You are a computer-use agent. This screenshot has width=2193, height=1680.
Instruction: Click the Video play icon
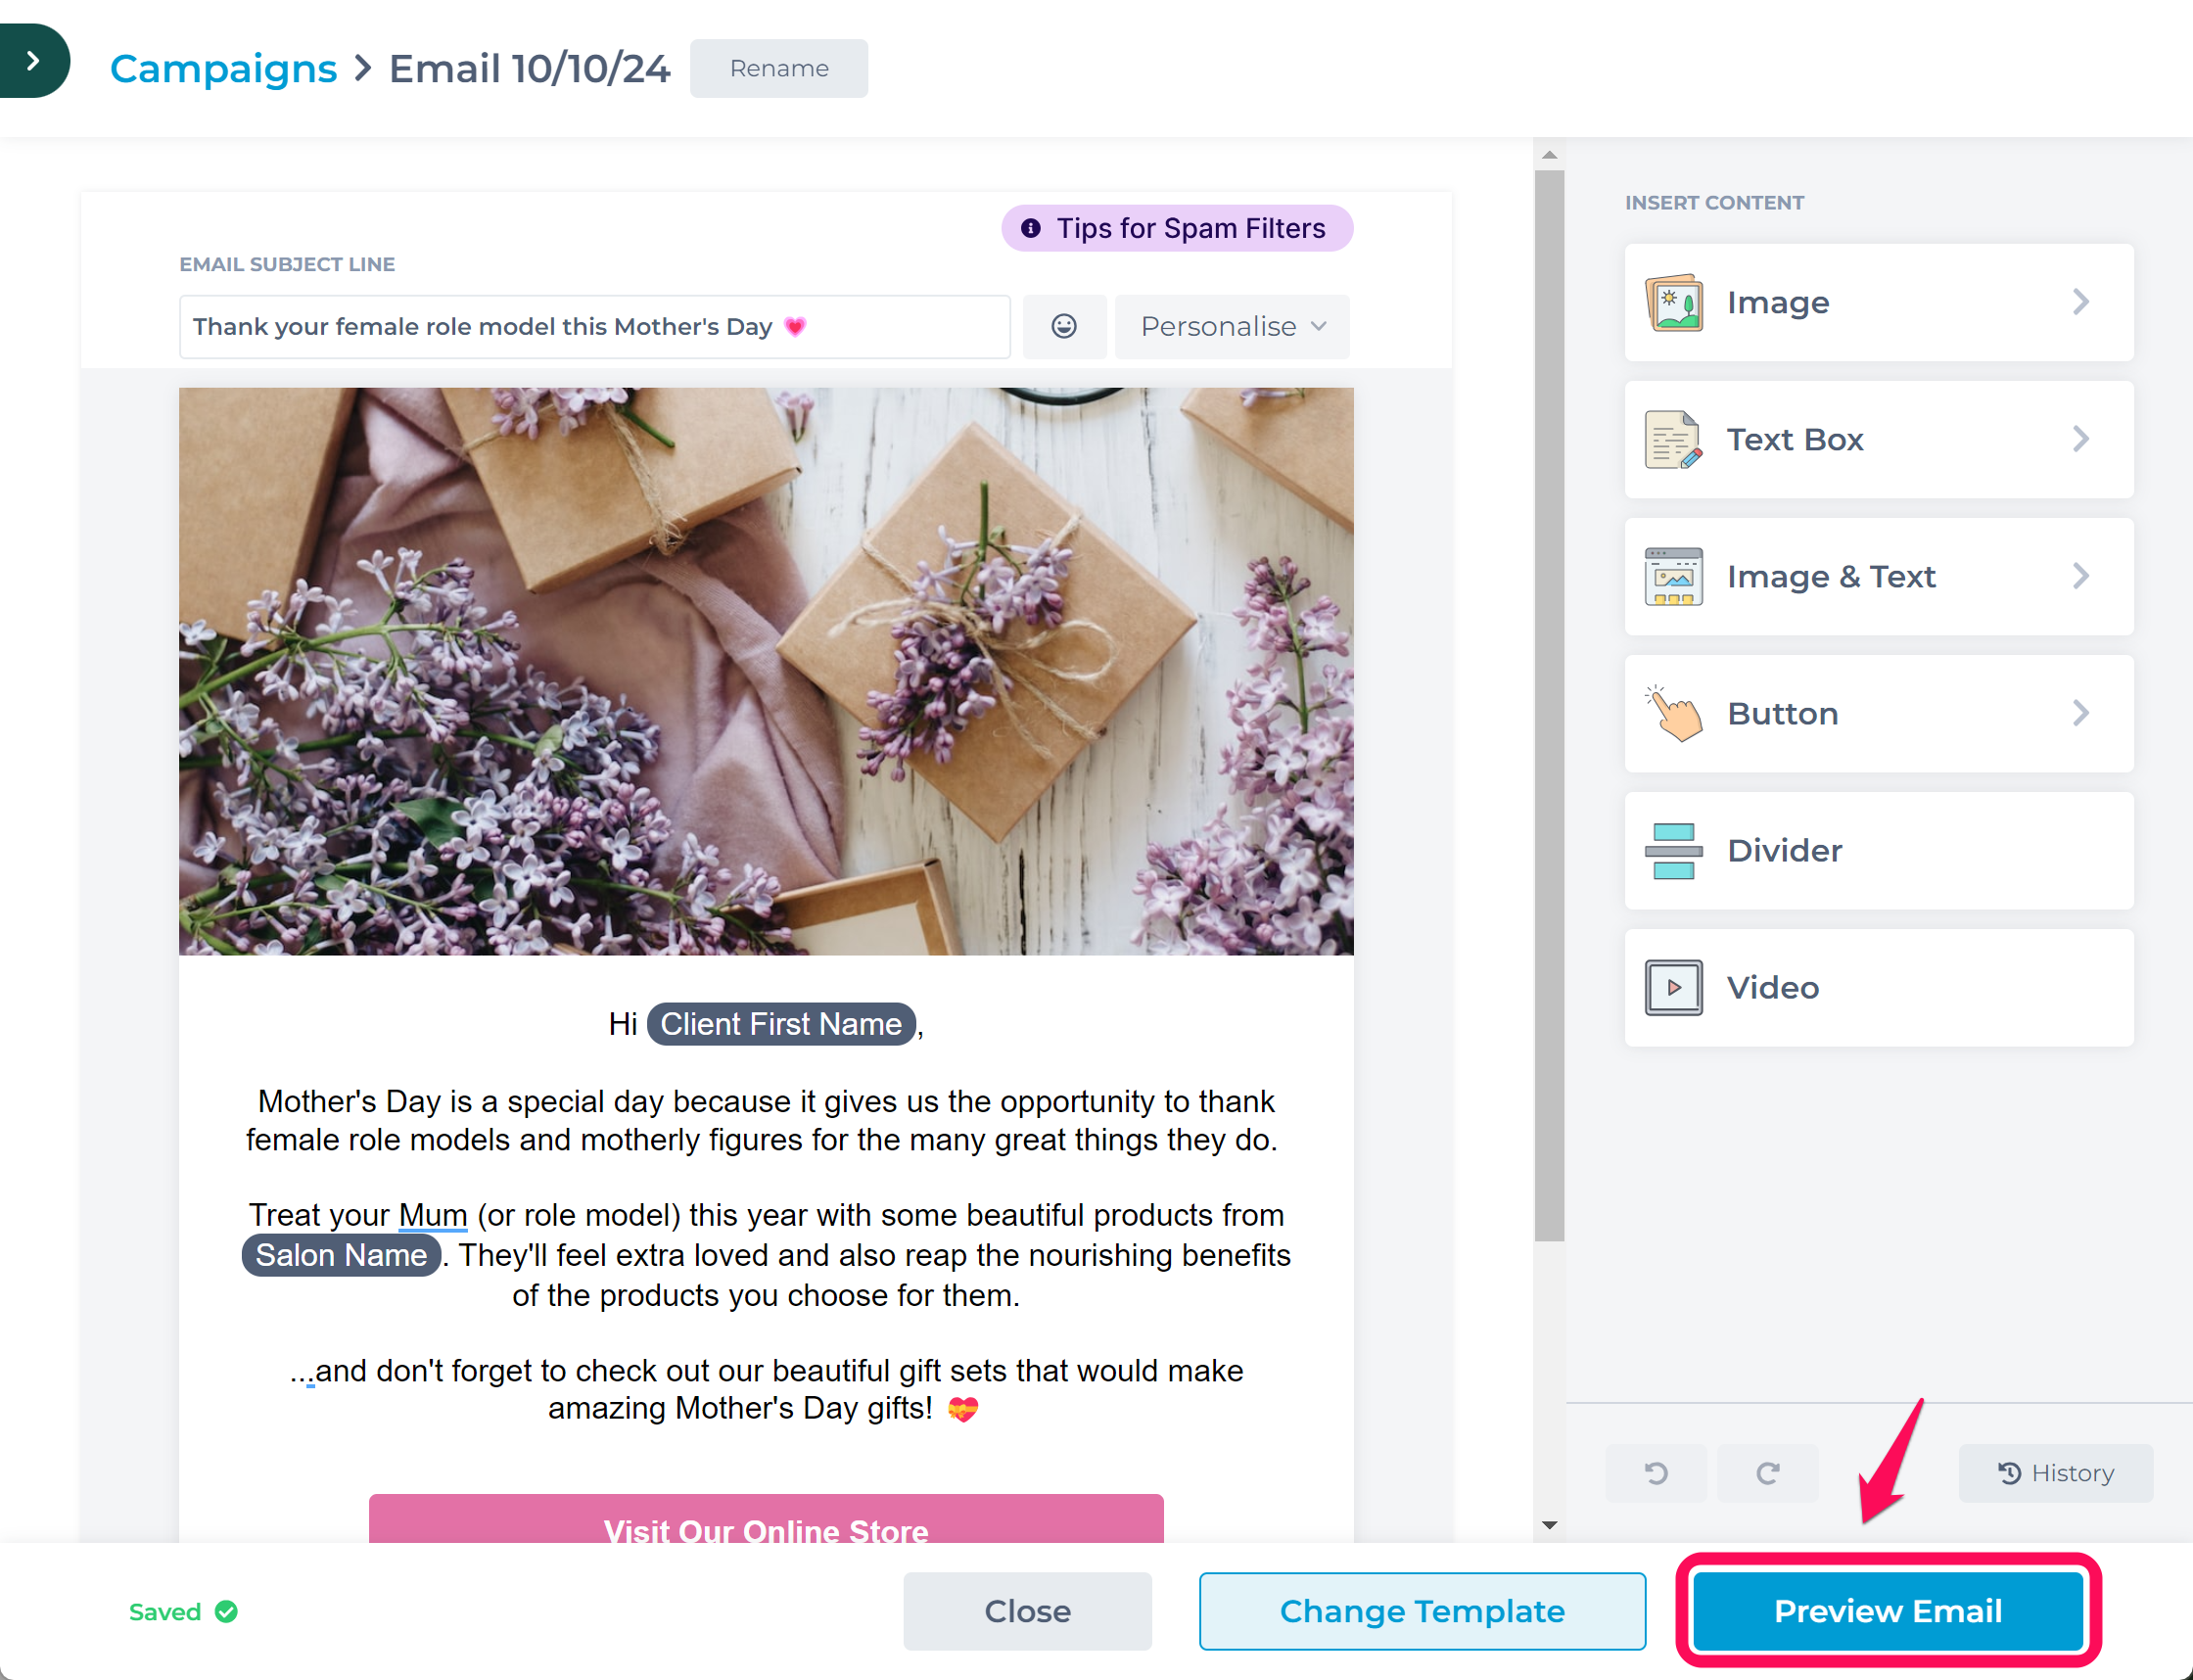(1674, 988)
